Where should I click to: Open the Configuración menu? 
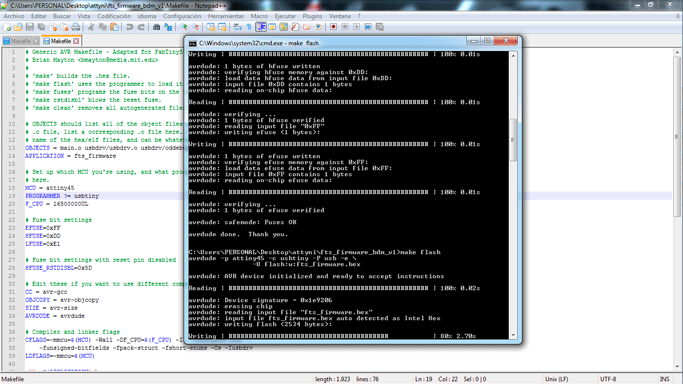(x=182, y=16)
